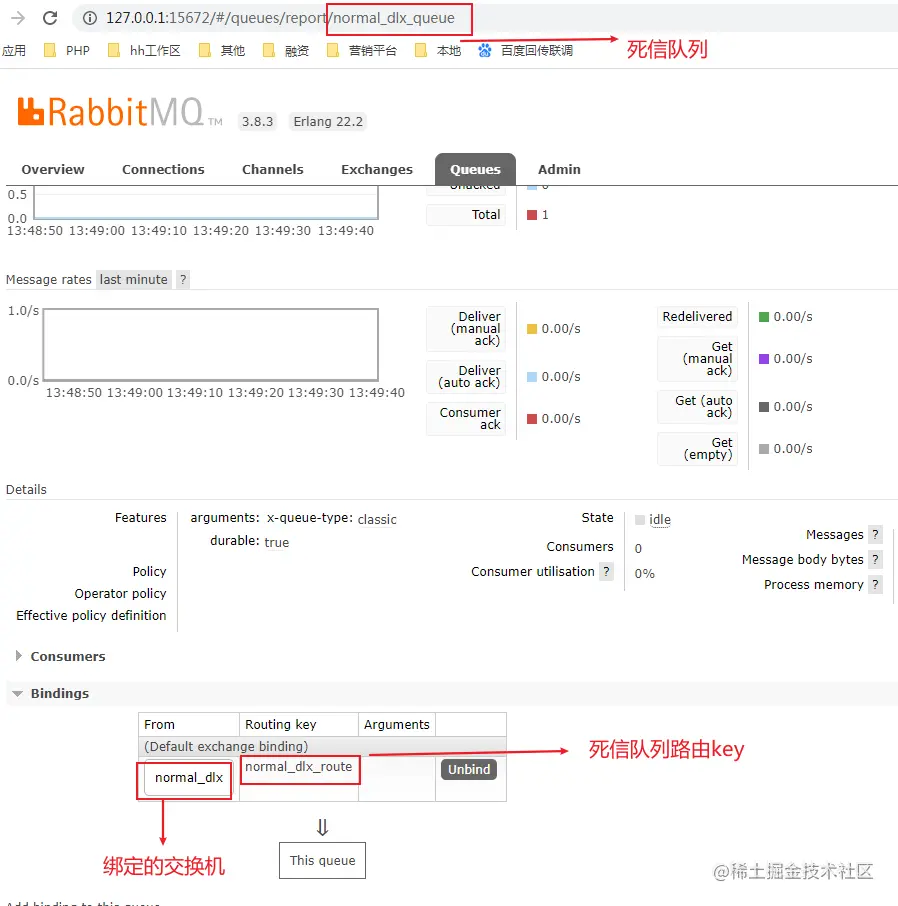Click the Effective policy definition label
Viewport: 898px width, 906px height.
(91, 615)
